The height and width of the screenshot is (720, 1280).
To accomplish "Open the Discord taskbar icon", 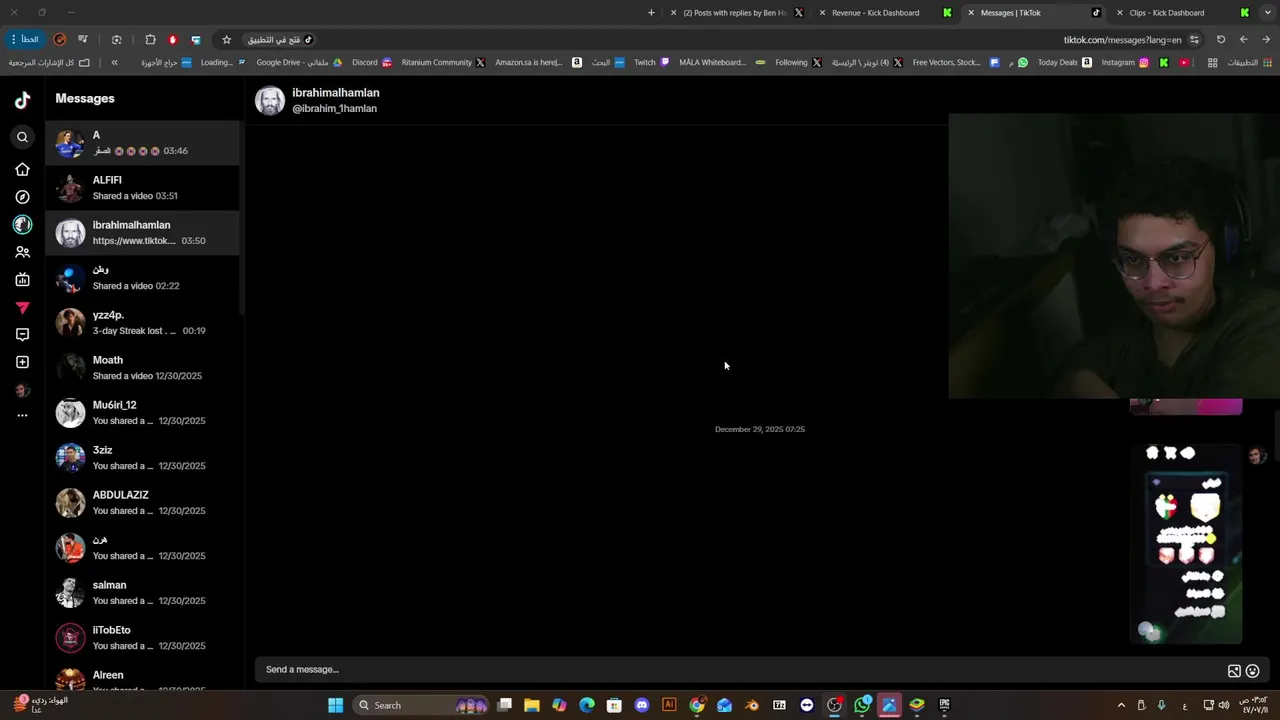I will coord(642,705).
